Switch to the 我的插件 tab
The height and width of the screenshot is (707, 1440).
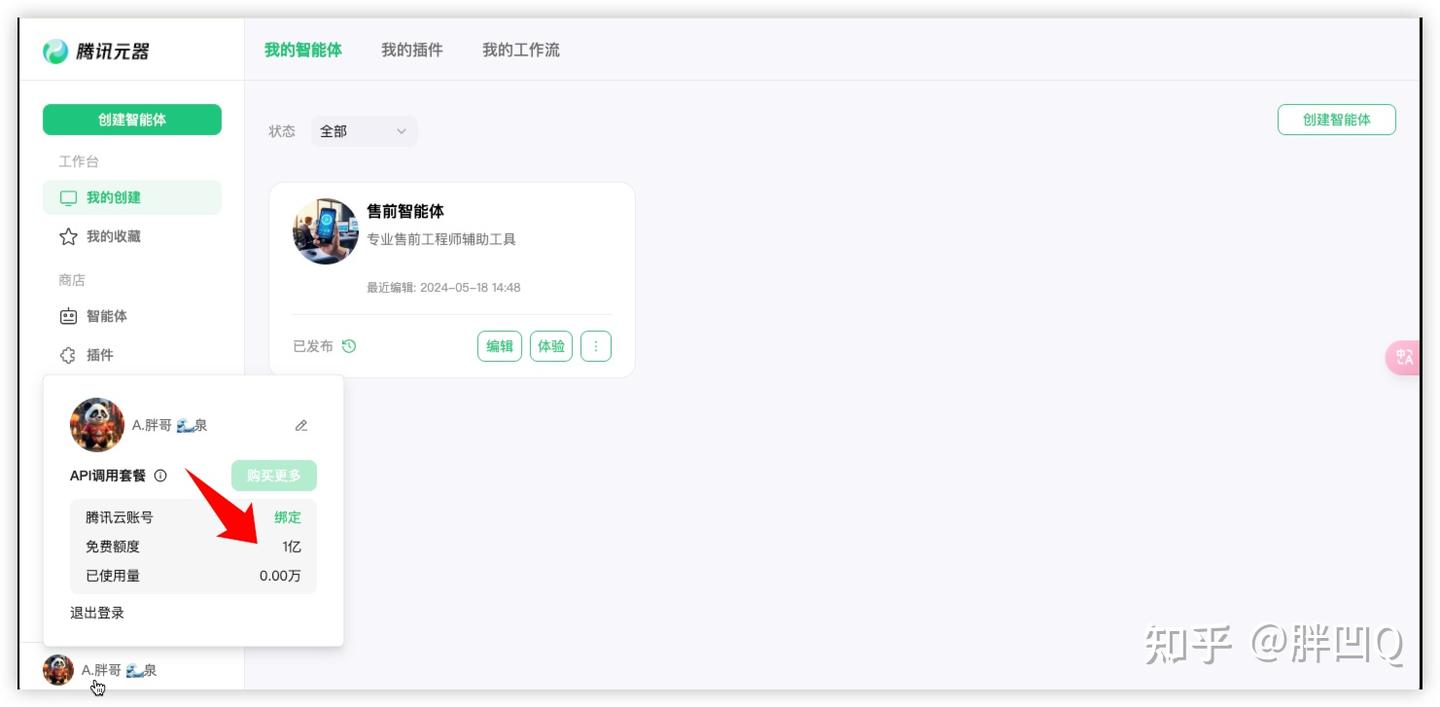[x=412, y=50]
